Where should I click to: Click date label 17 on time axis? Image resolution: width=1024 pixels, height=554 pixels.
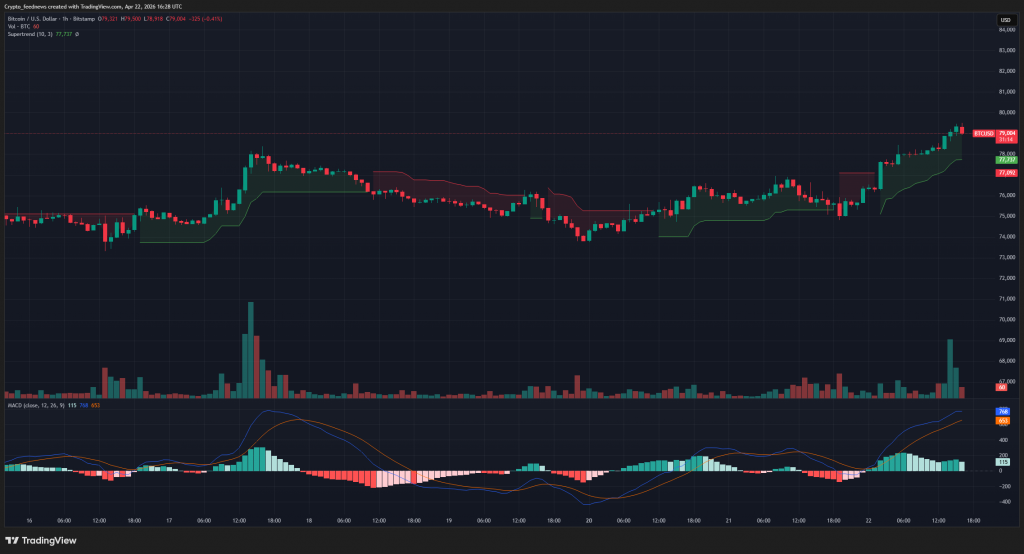coord(169,521)
